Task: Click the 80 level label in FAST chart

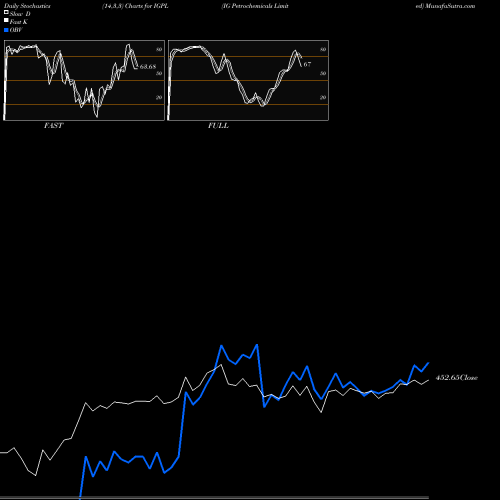Action: coord(159,49)
